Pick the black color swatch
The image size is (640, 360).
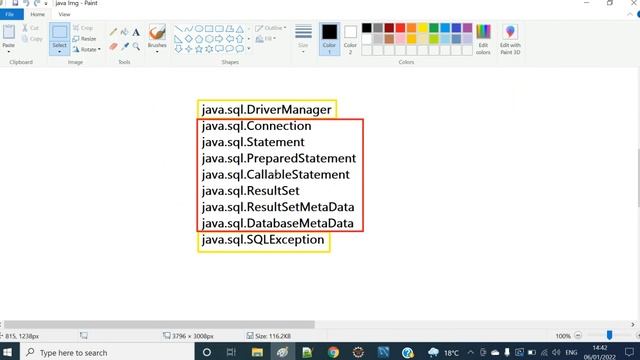pos(367,28)
